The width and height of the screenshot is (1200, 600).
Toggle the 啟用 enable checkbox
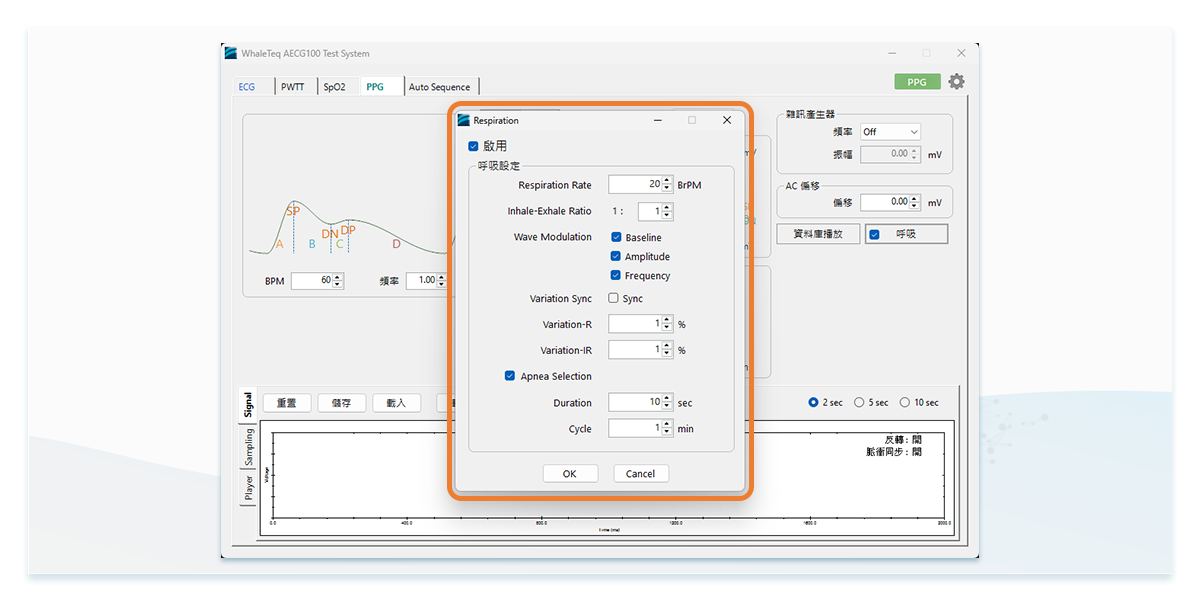click(x=473, y=146)
